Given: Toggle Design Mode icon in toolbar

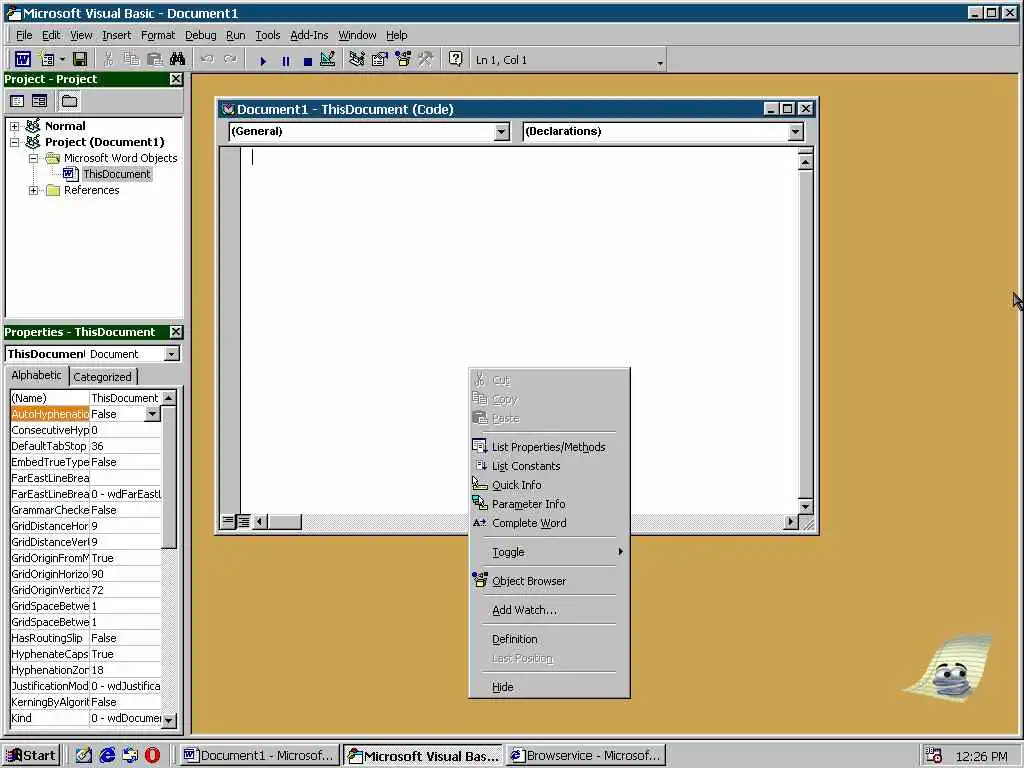Looking at the screenshot, I should (x=328, y=59).
